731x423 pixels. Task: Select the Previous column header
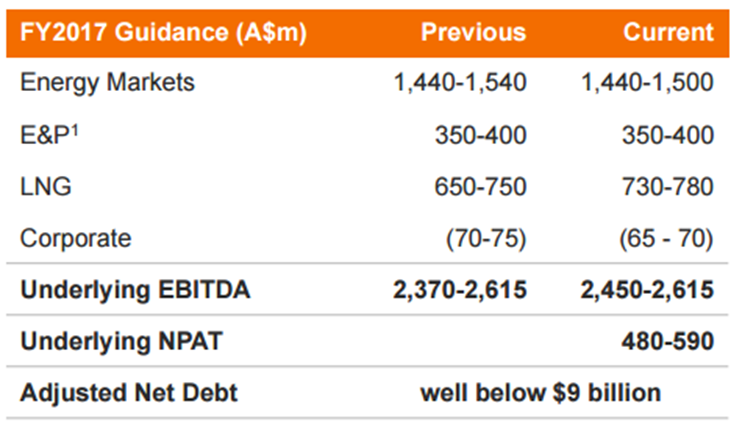point(474,32)
